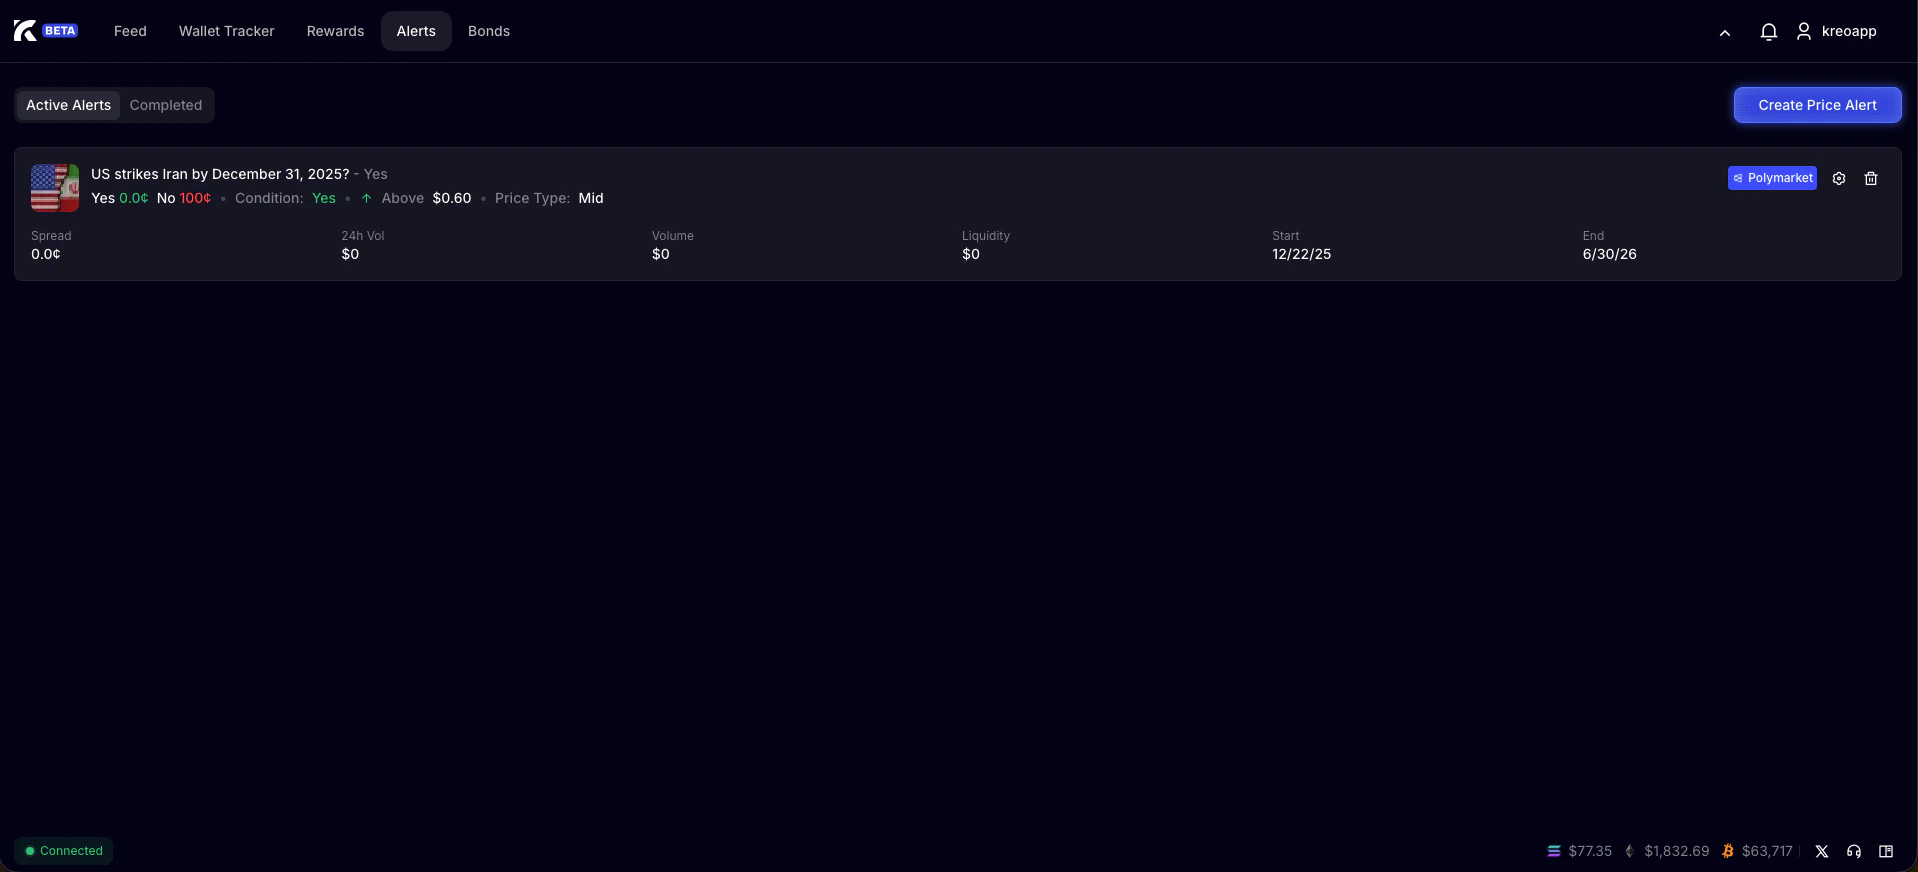Click the kreoapp username
The image size is (1918, 872).
click(1849, 31)
